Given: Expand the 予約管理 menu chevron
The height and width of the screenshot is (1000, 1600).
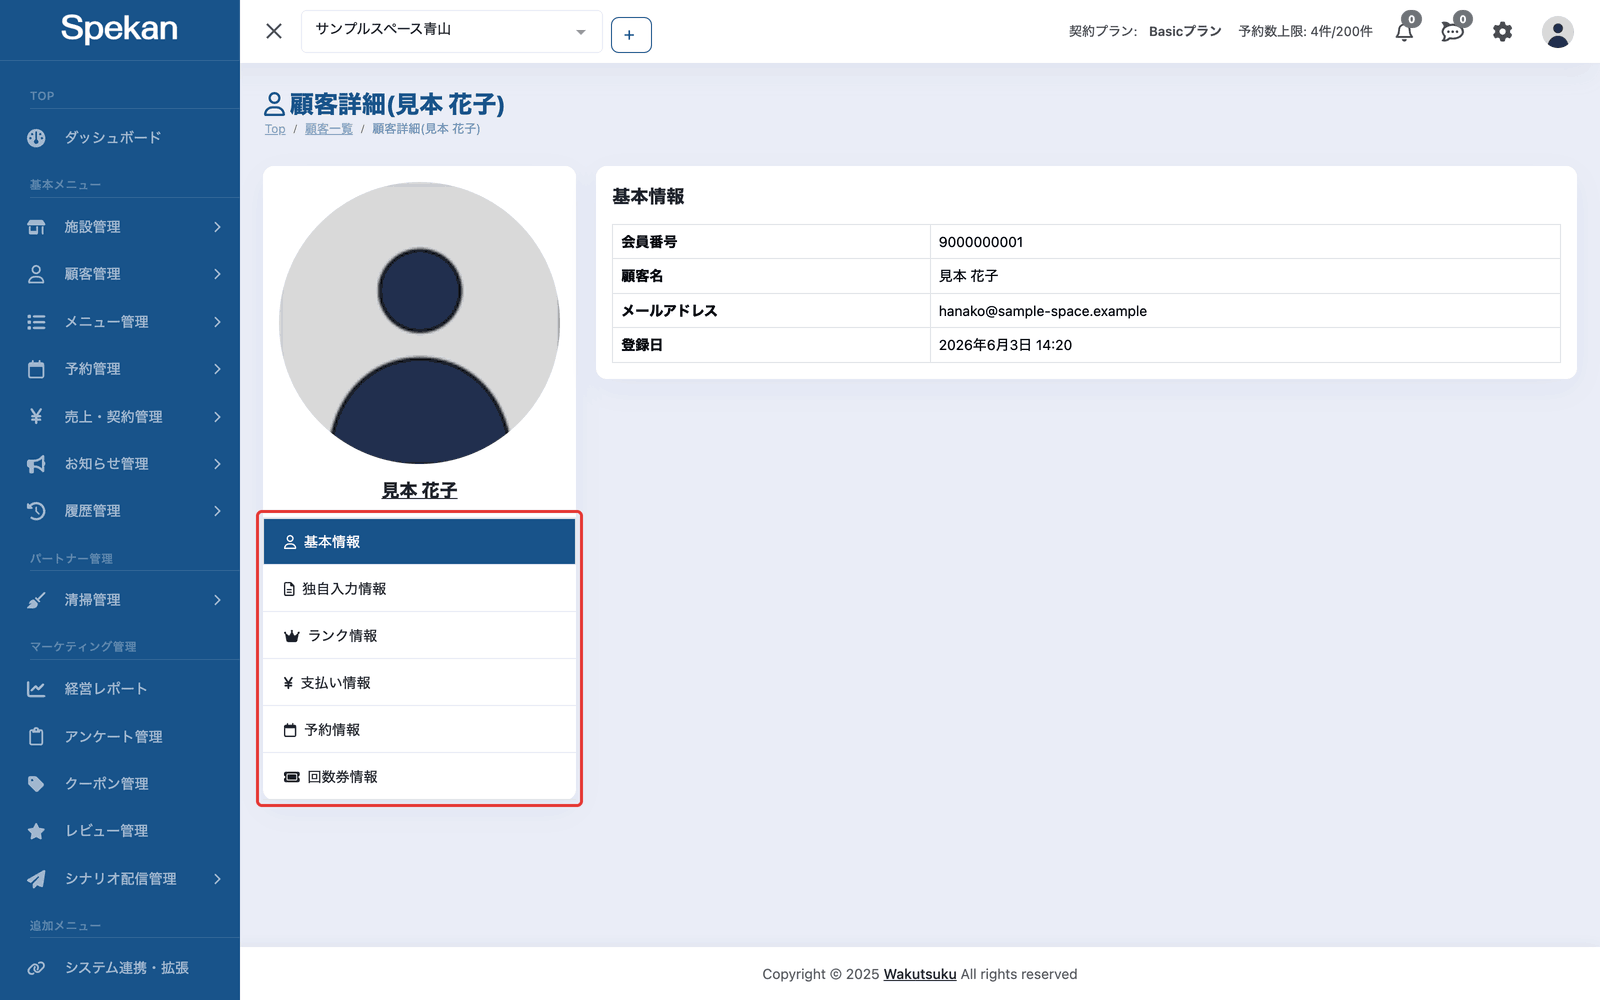Looking at the screenshot, I should (217, 369).
